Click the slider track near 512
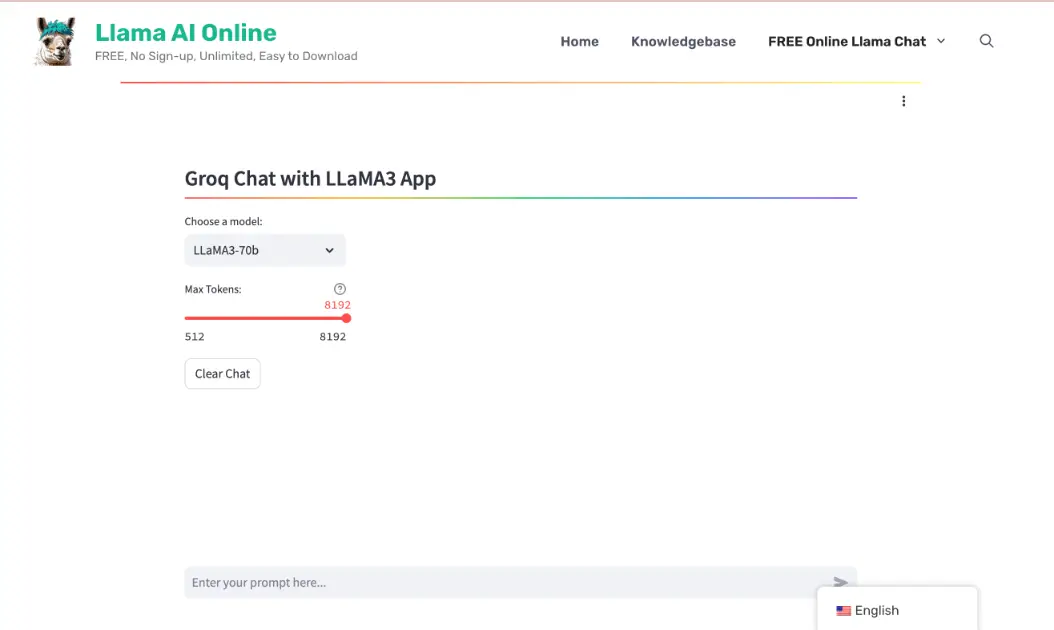Image resolution: width=1054 pixels, height=630 pixels. [195, 318]
